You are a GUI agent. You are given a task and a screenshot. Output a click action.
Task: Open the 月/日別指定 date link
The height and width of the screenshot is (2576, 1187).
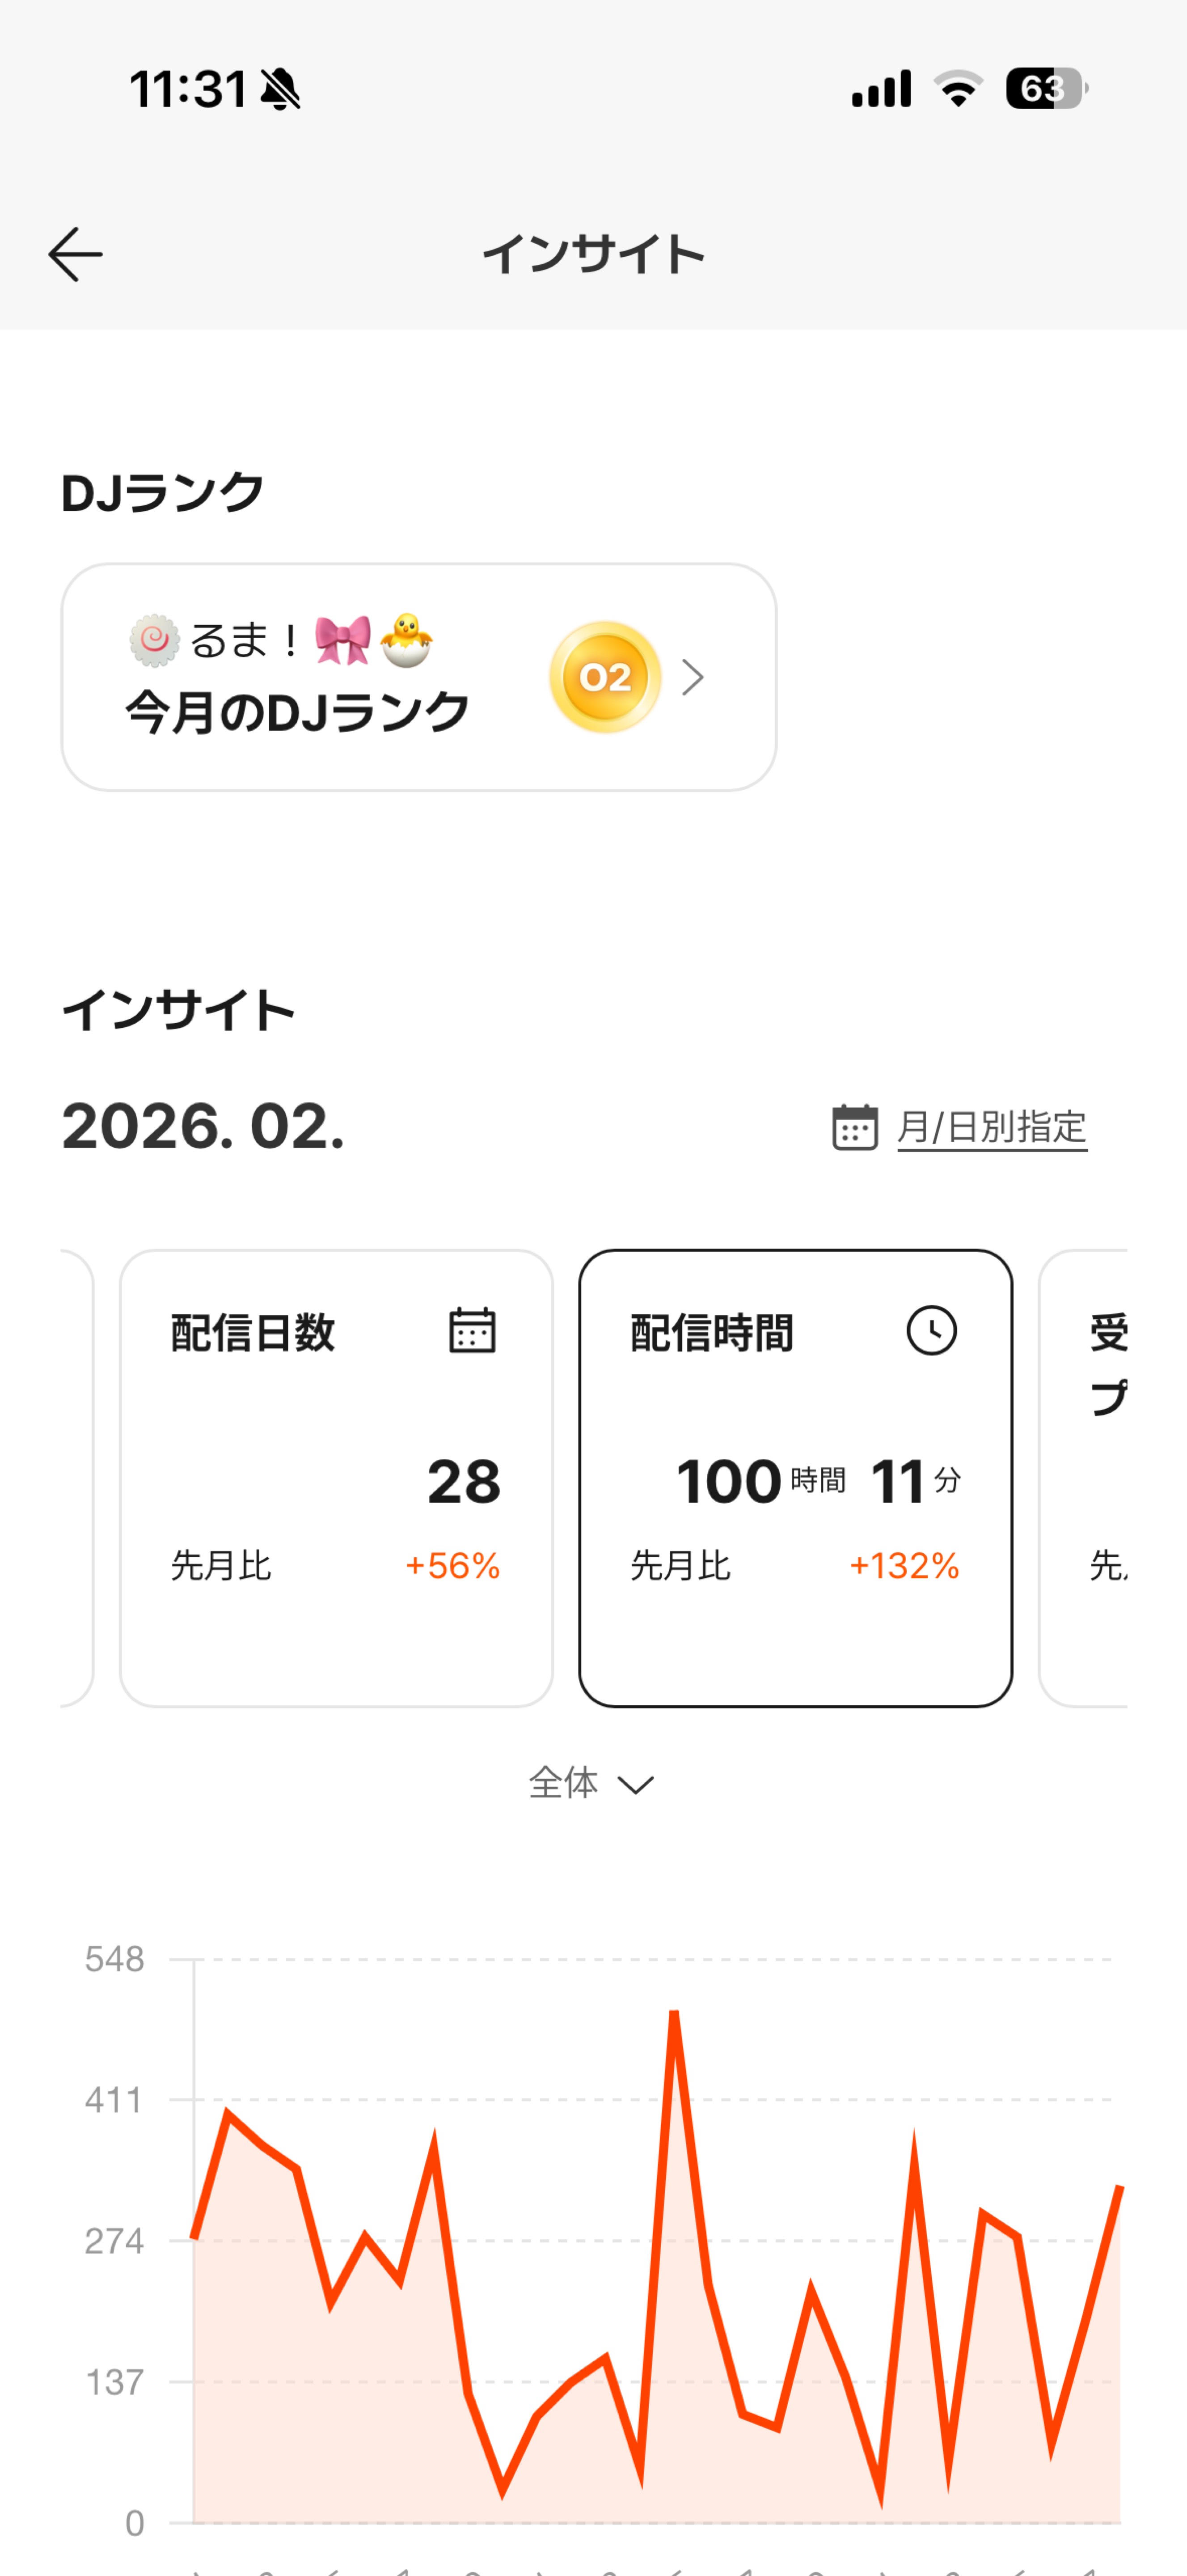click(991, 1127)
